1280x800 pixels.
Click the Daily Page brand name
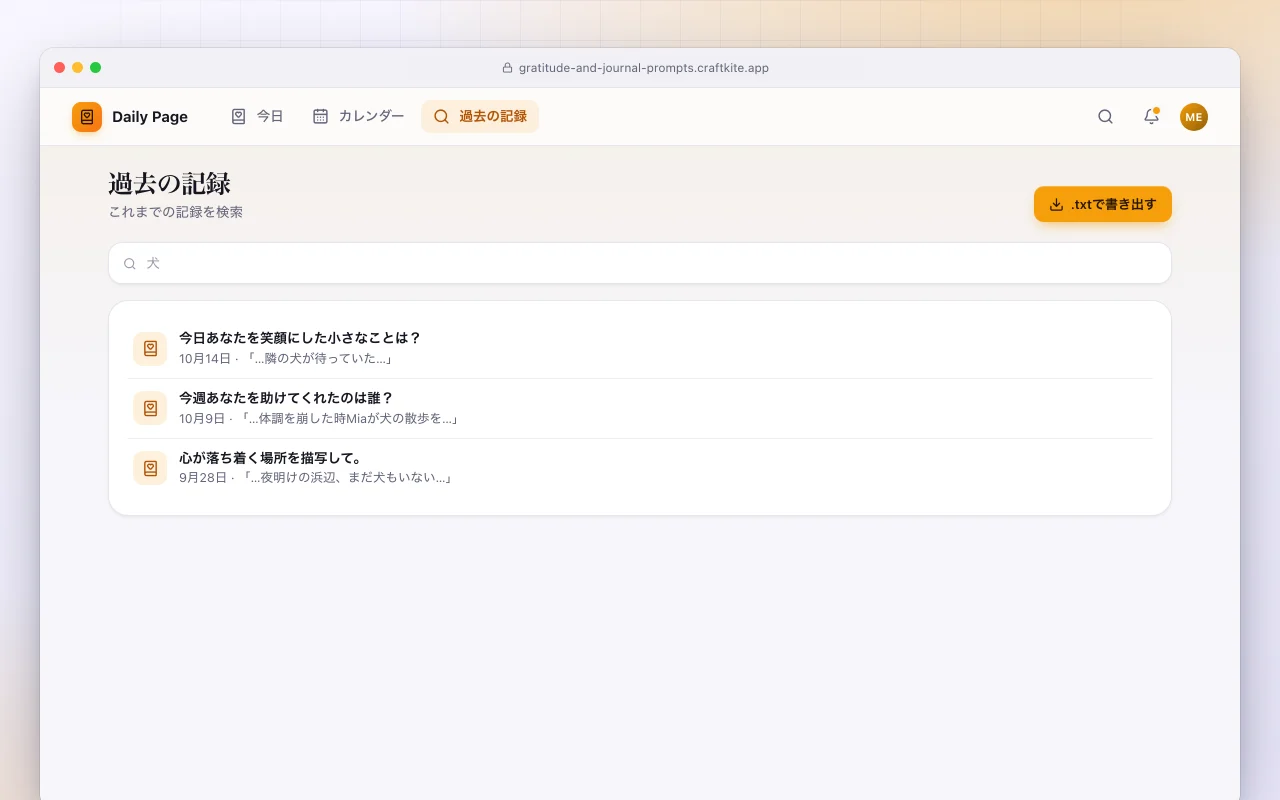(x=150, y=117)
